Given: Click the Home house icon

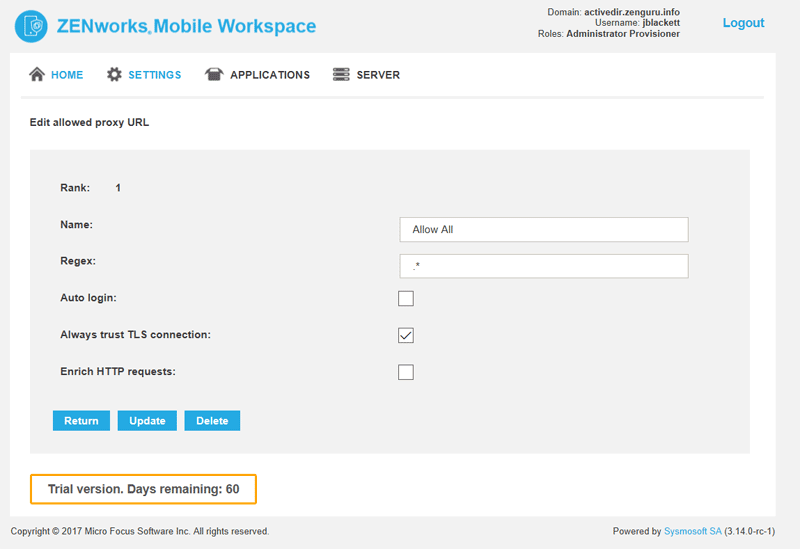Looking at the screenshot, I should [37, 74].
